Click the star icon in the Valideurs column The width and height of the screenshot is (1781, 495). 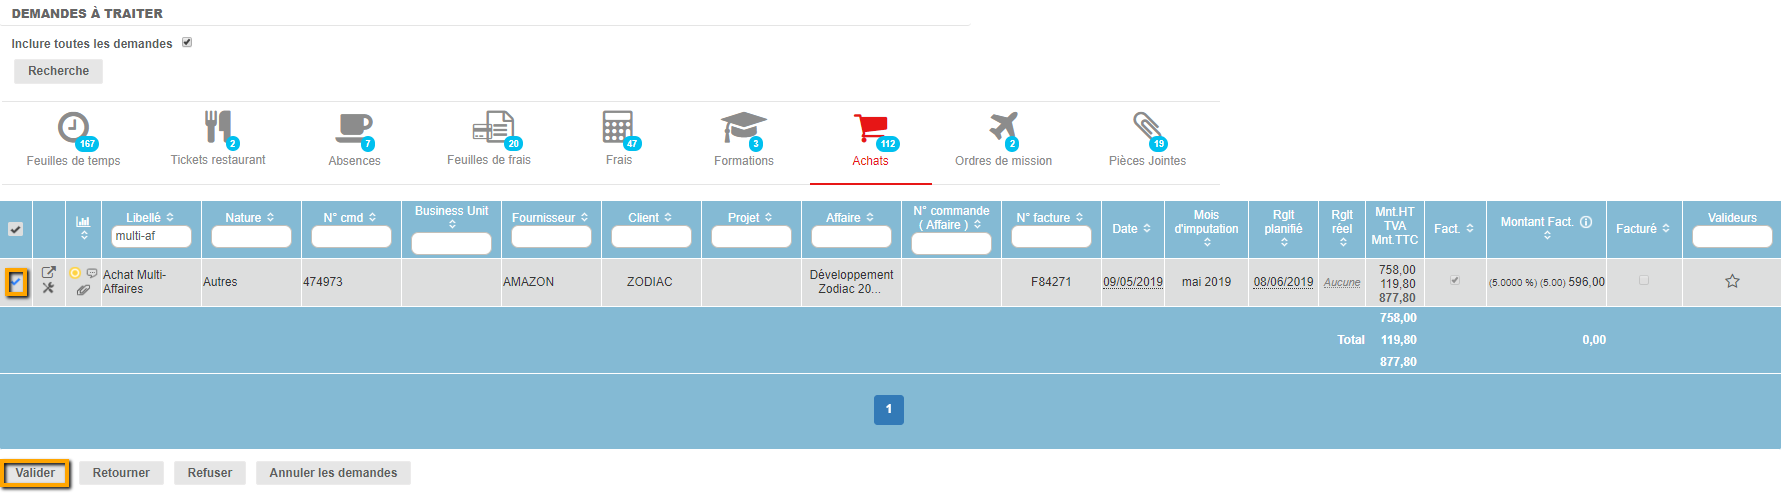[1732, 281]
